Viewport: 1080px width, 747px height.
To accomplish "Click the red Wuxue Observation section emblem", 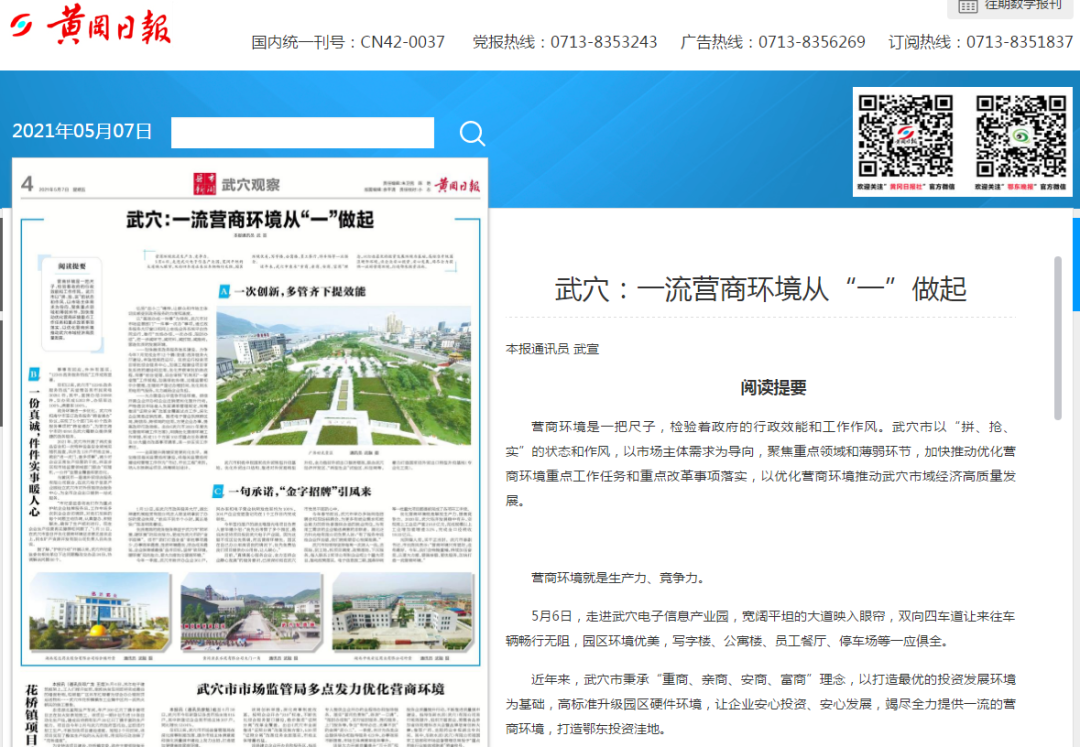I will coord(204,184).
